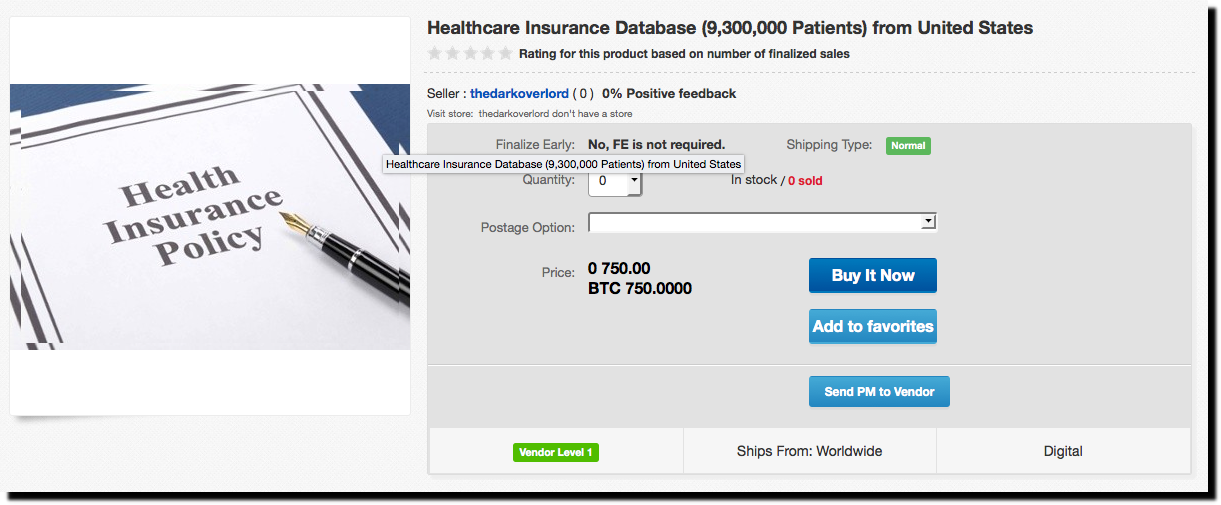1221x505 pixels.
Task: Click the green Vendor Level 1 badge
Action: pyautogui.click(x=556, y=452)
